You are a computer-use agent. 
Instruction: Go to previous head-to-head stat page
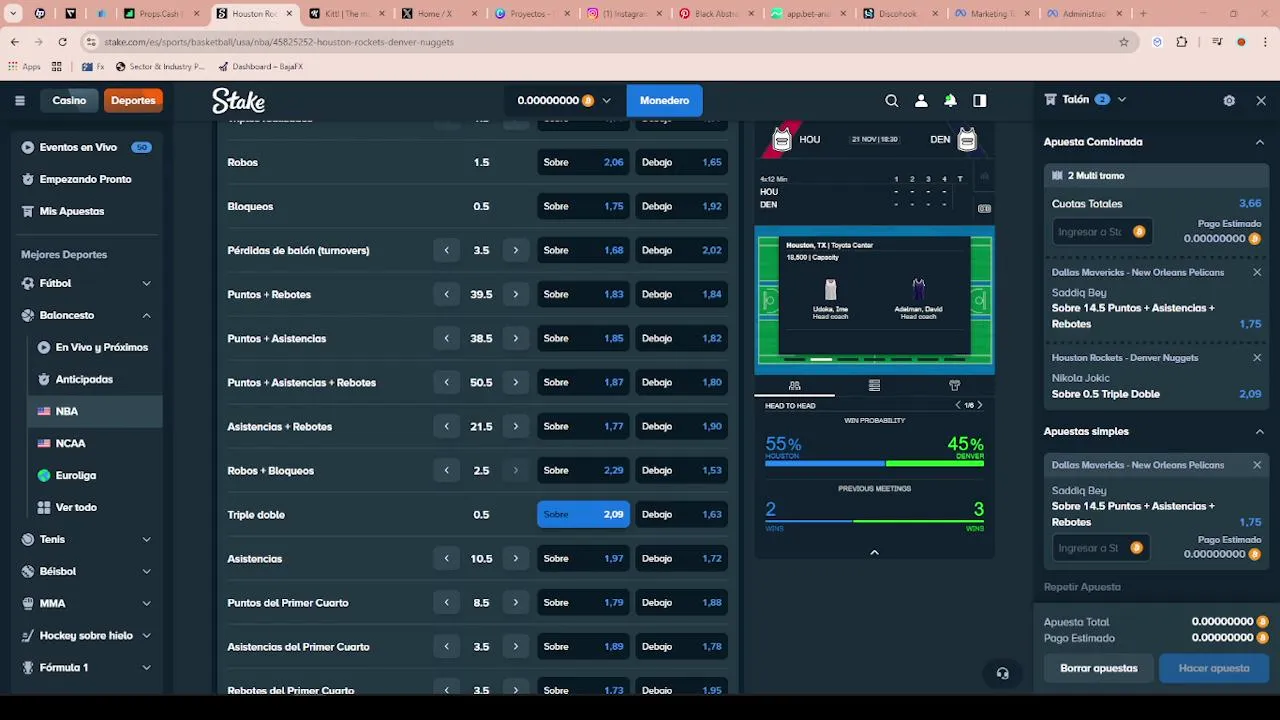(x=958, y=405)
